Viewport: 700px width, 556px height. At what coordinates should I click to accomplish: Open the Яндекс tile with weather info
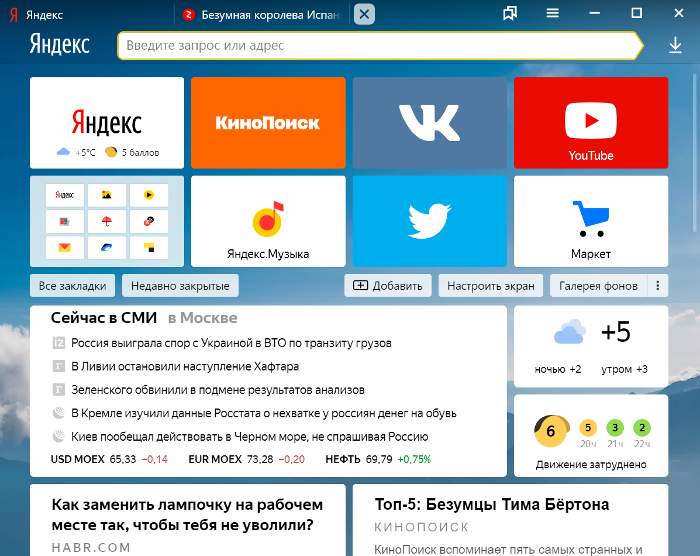point(107,123)
